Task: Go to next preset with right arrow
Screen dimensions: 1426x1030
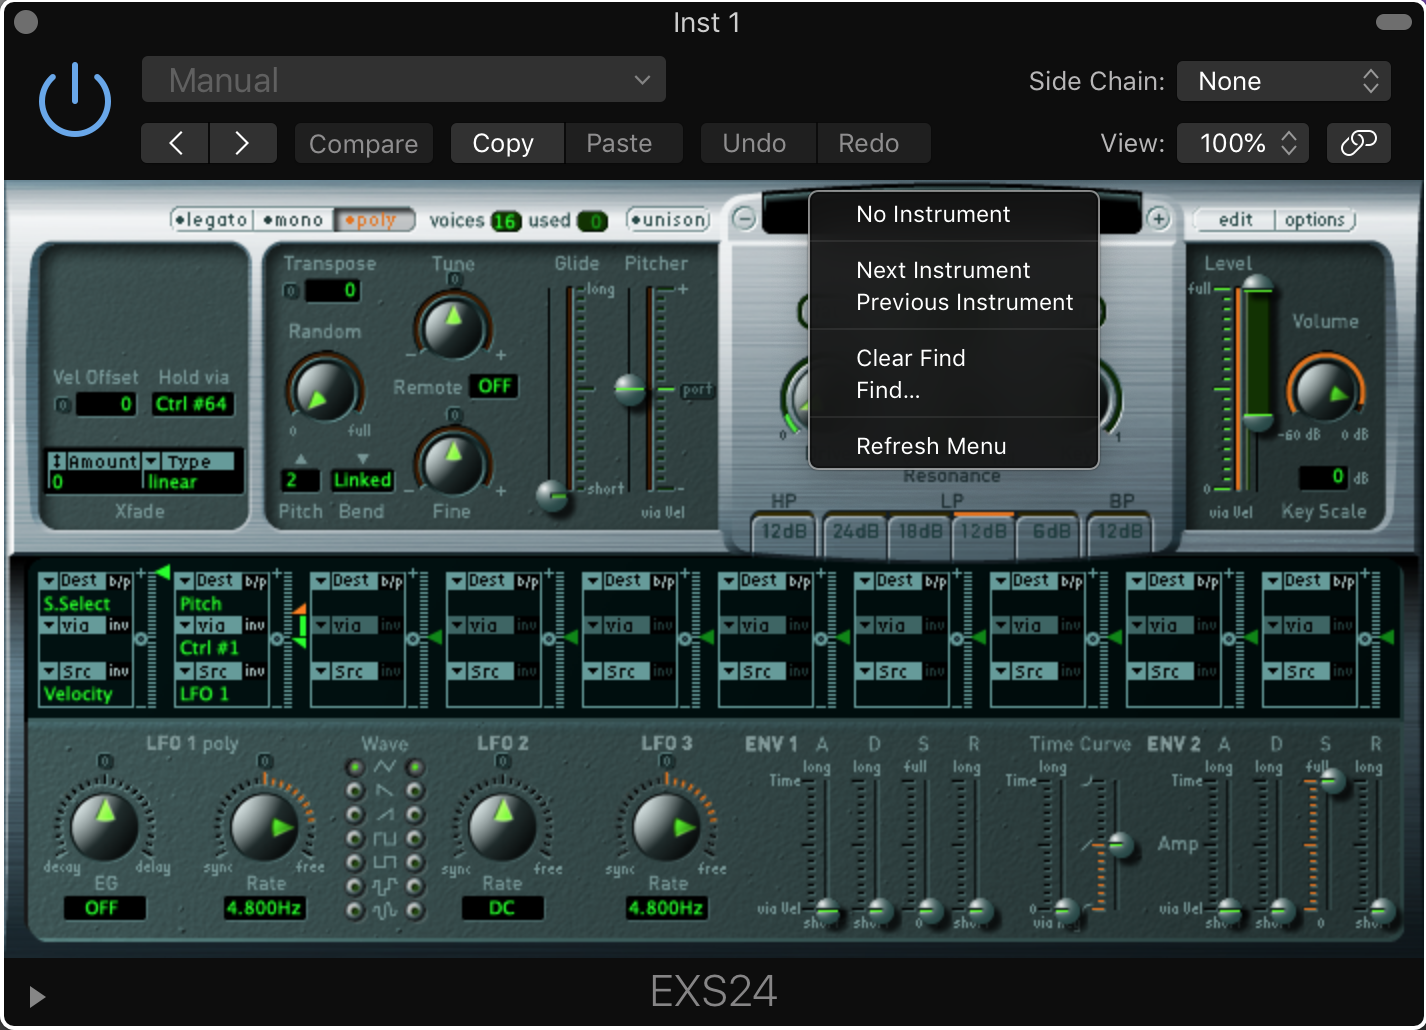Action: (242, 143)
